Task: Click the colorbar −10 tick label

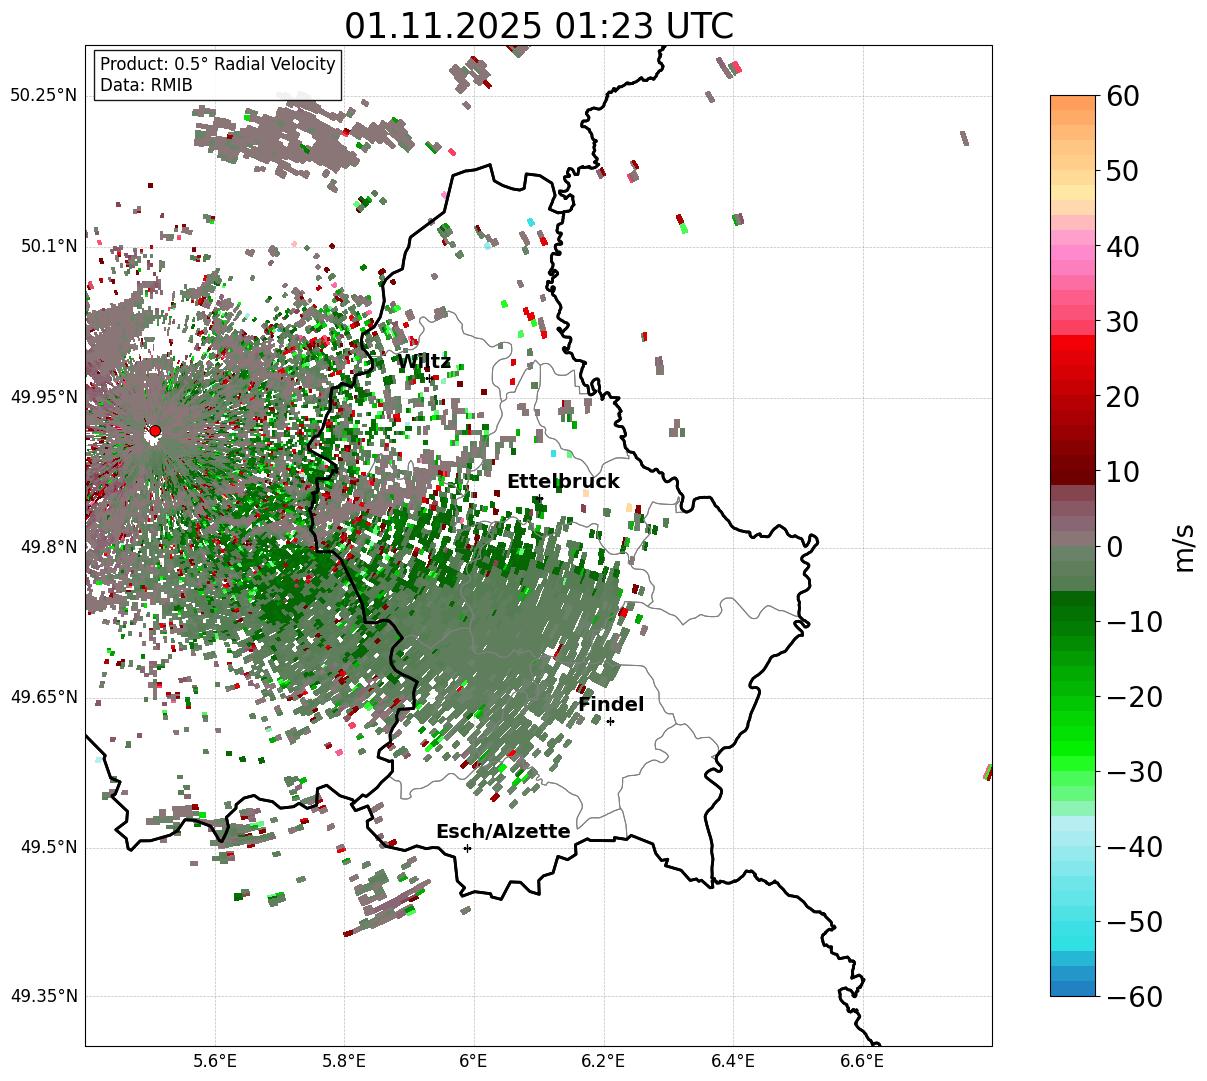Action: (1134, 621)
